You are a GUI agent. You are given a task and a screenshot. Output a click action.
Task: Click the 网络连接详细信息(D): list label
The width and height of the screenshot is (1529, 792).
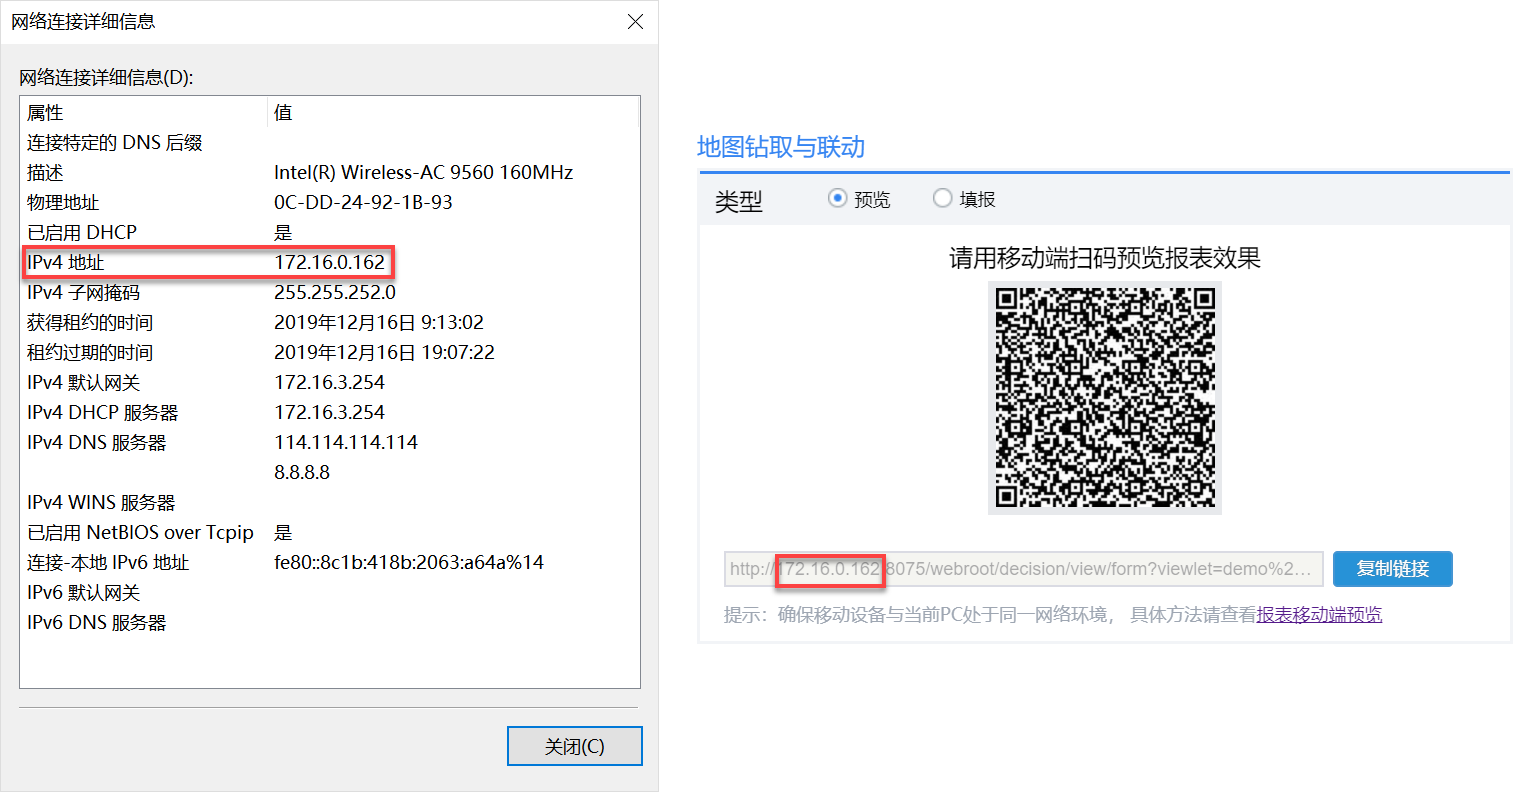click(x=106, y=77)
